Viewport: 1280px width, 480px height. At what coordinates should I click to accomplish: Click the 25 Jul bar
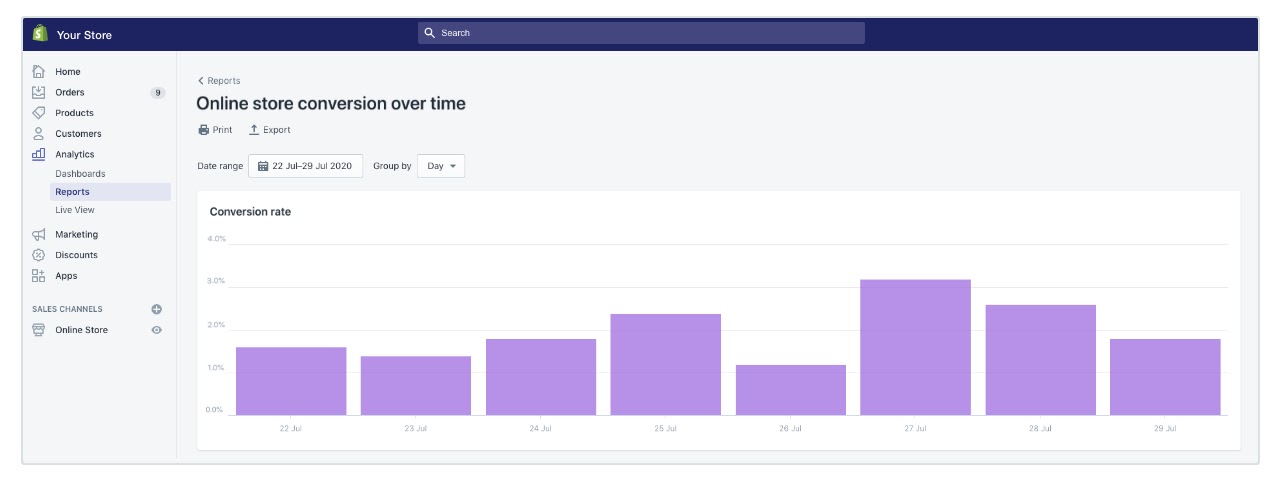point(666,365)
